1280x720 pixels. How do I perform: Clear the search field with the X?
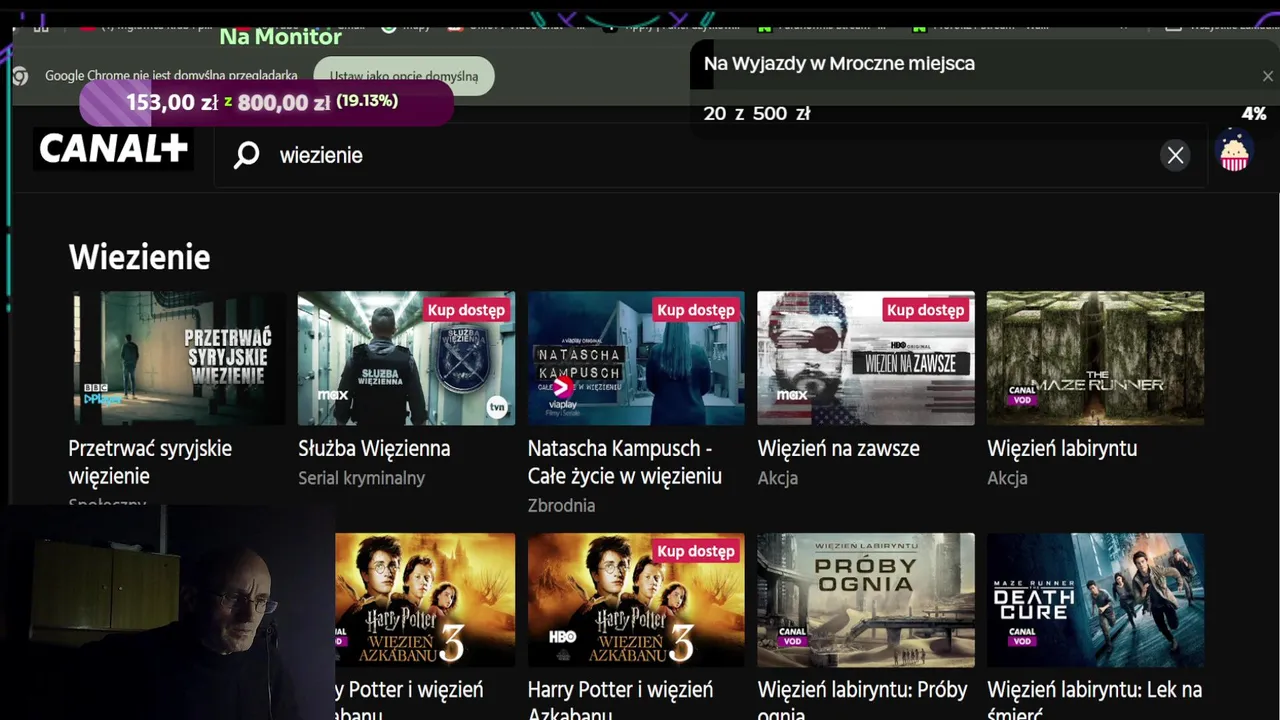click(1175, 155)
